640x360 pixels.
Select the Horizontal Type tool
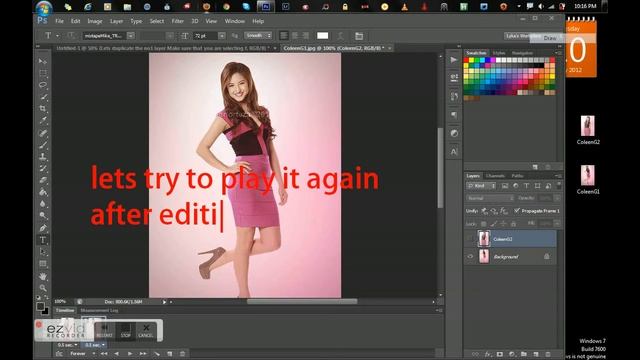[42, 240]
